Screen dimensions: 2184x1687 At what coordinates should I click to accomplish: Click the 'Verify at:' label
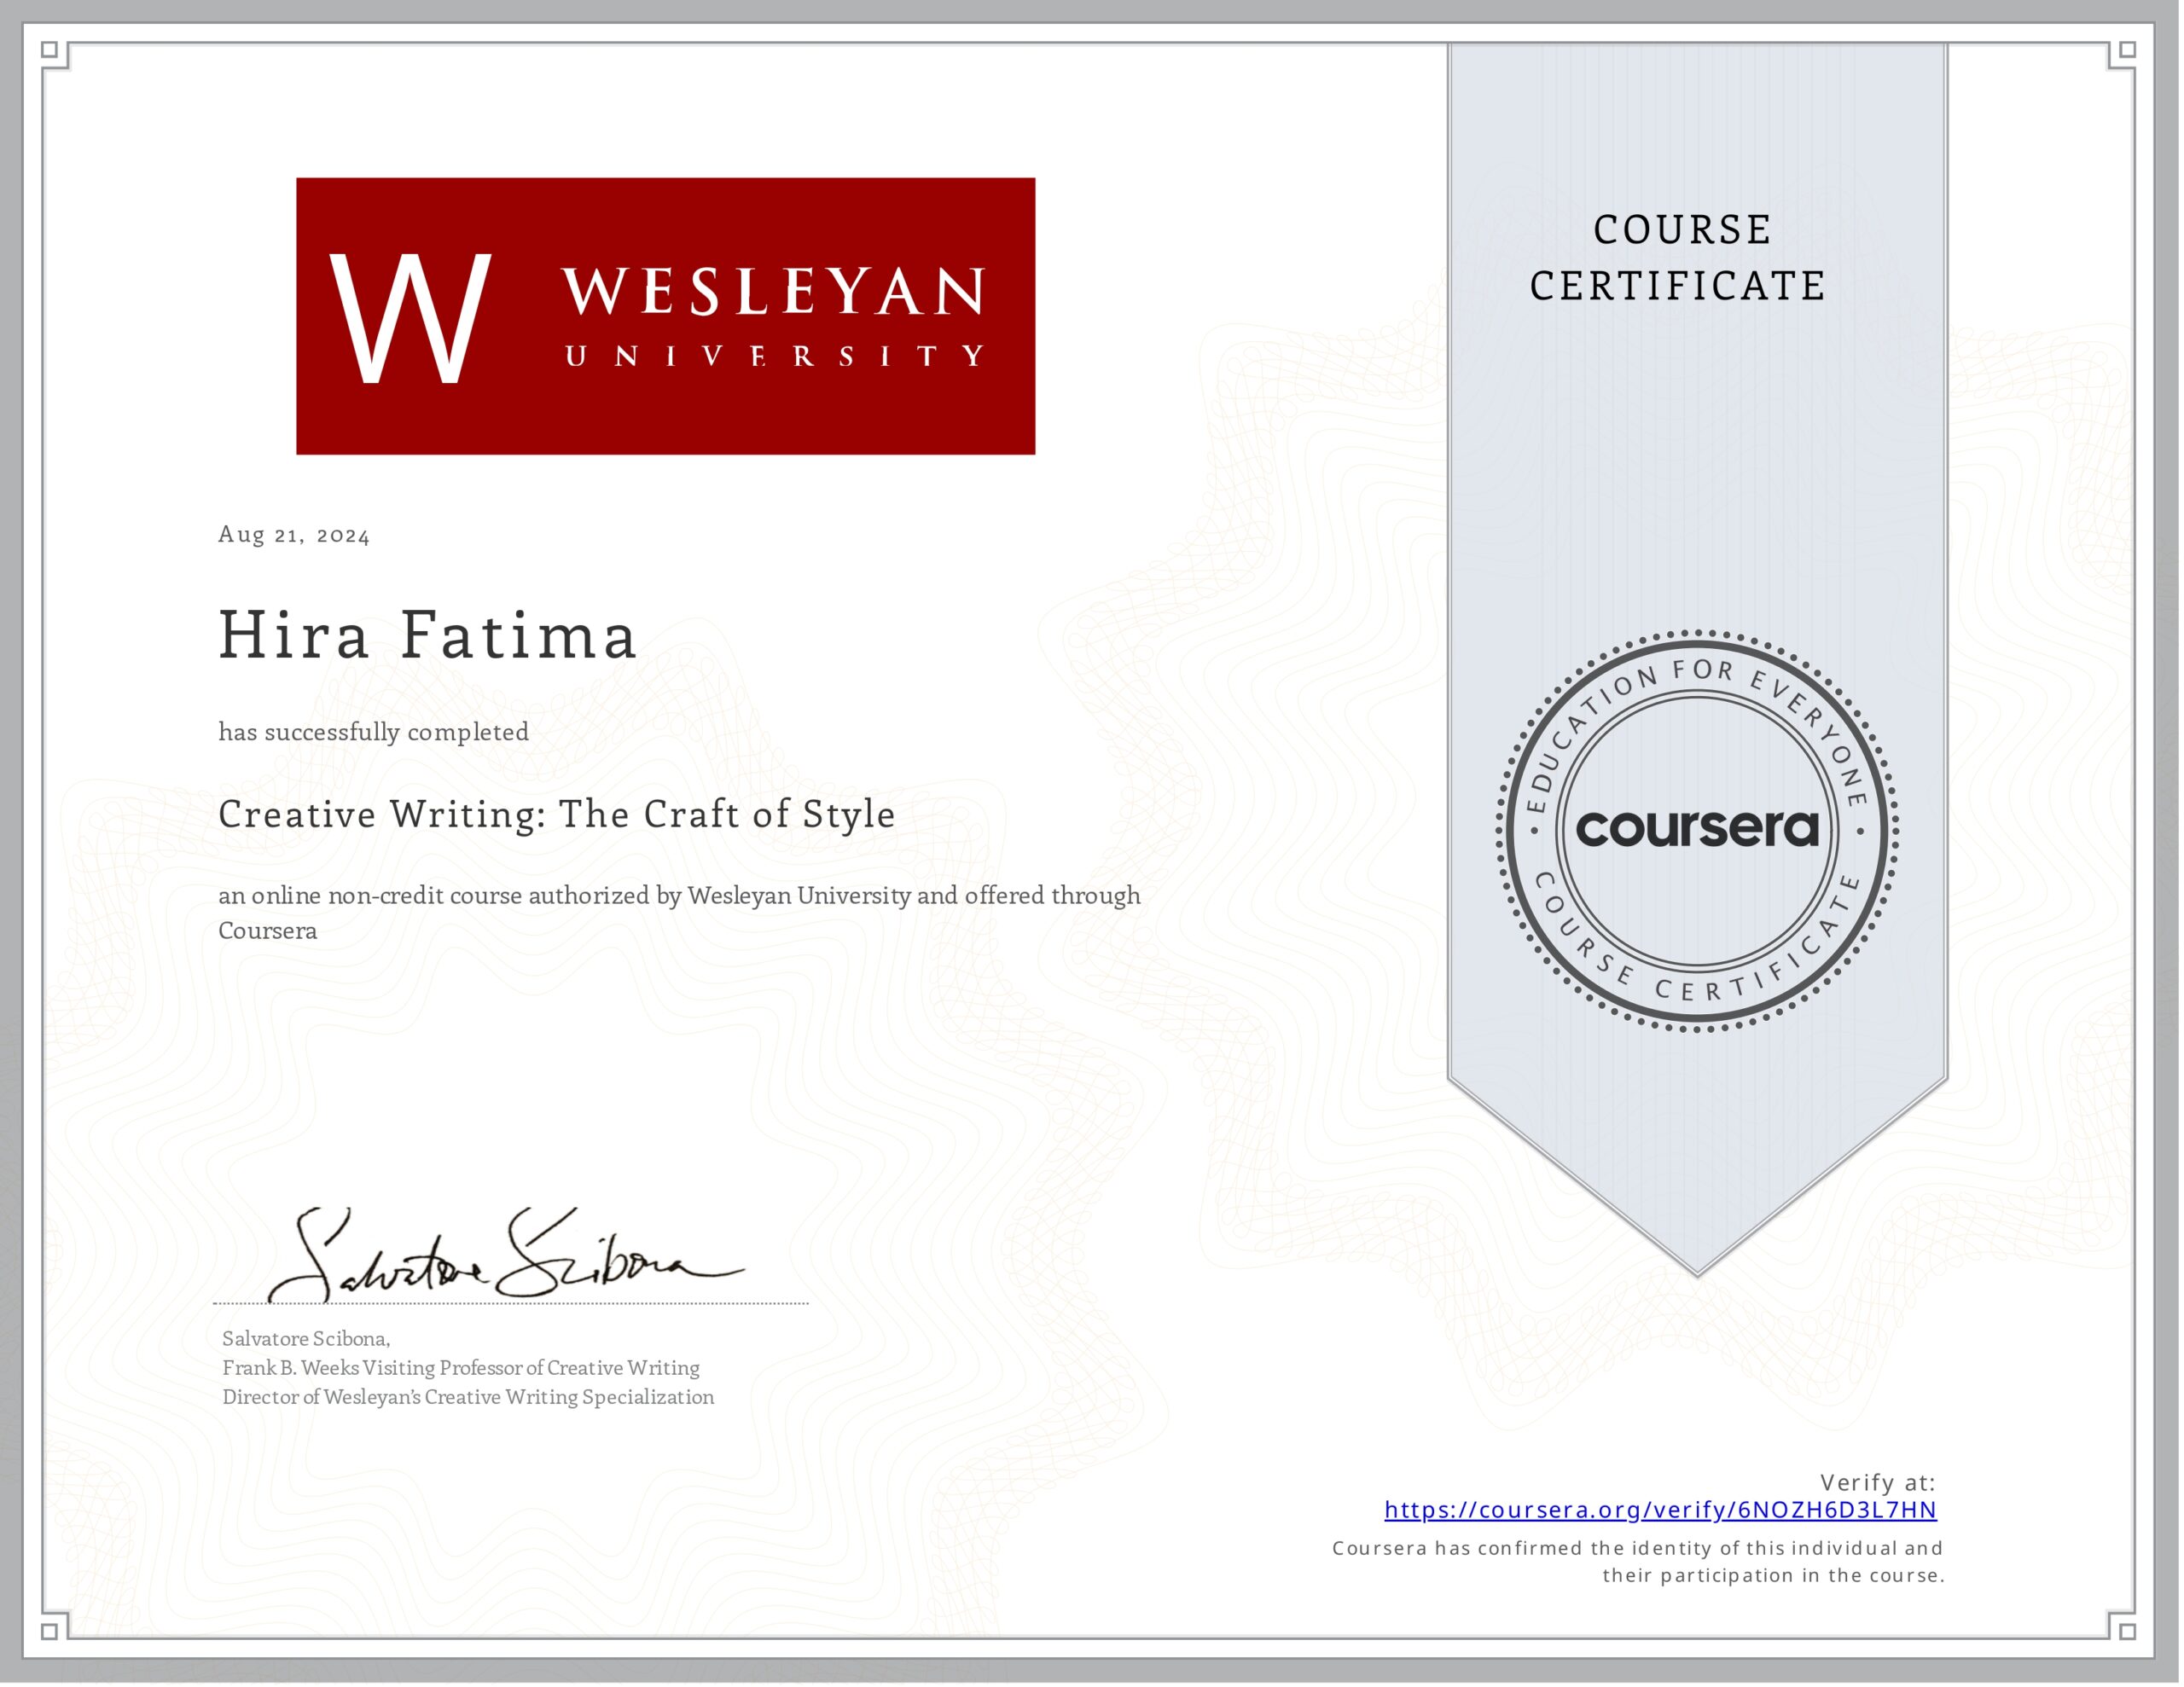1877,1482
